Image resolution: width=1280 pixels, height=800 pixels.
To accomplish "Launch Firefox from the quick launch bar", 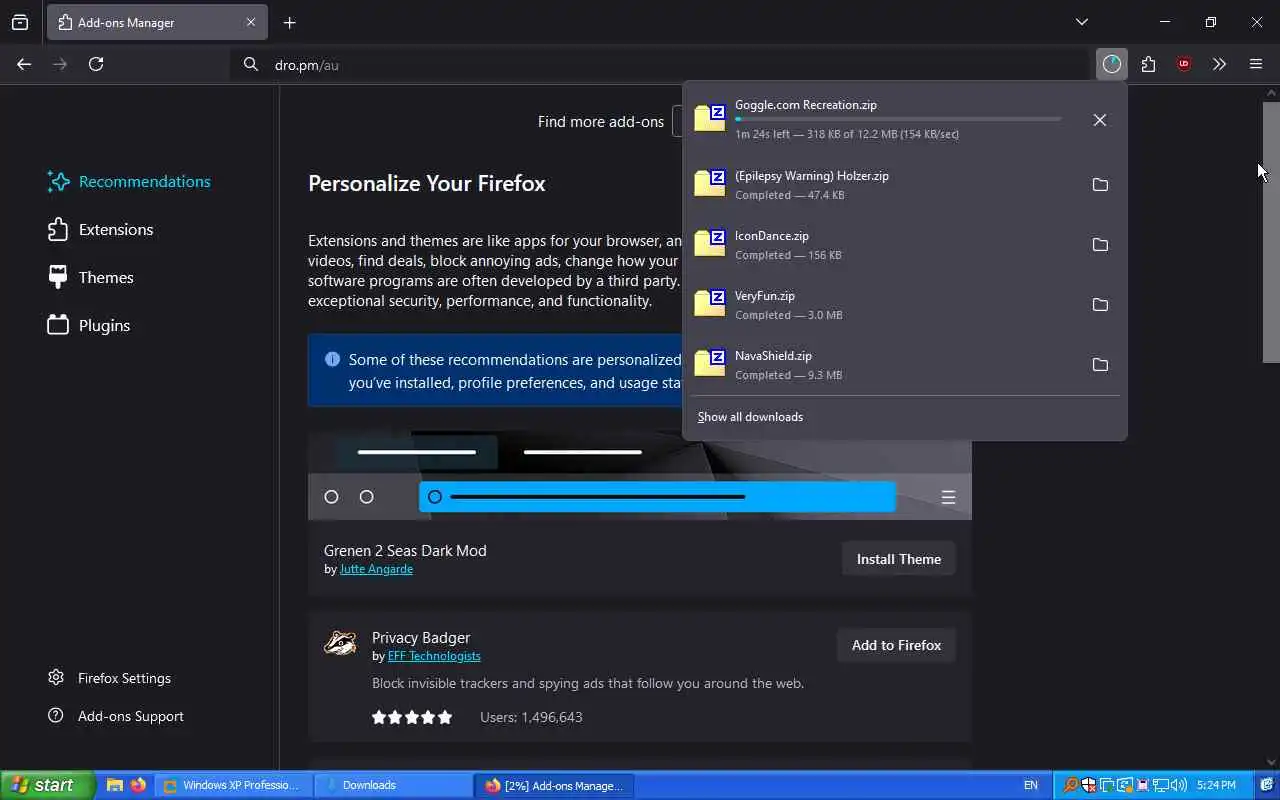I will (x=138, y=785).
